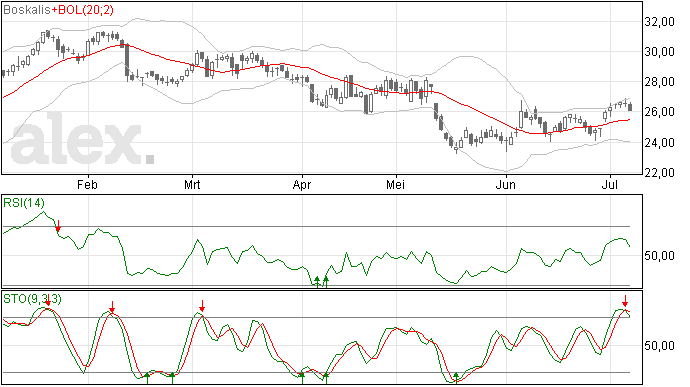Click the STO green buy arrow at Apr gridline
Viewport: 690px width, 387px height.
point(302,378)
